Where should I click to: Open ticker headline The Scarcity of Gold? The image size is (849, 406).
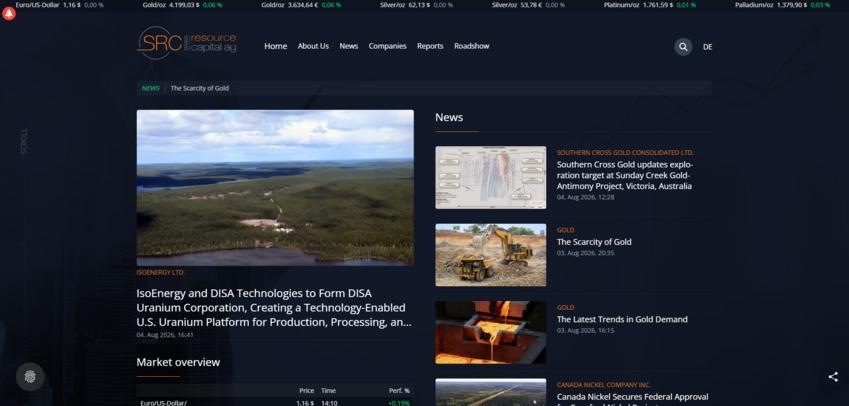click(x=200, y=88)
